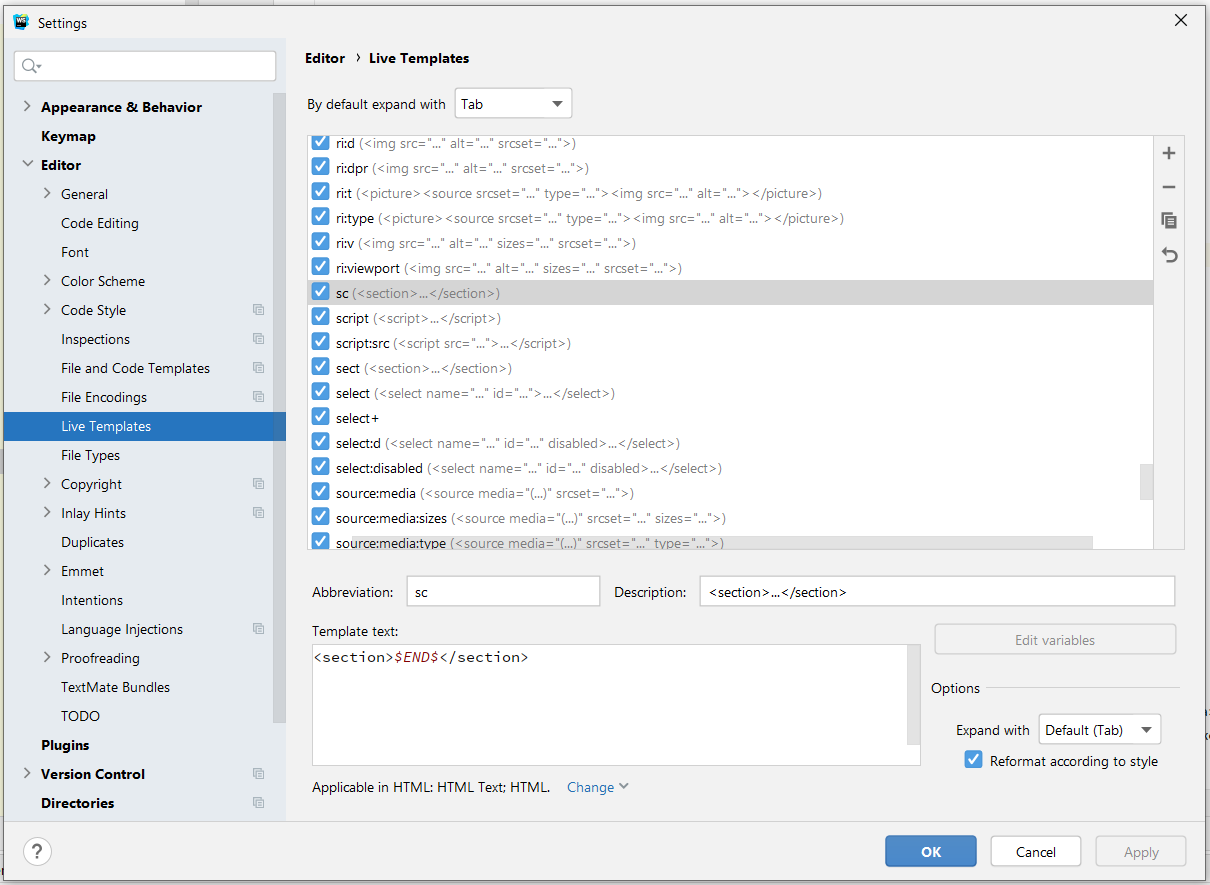Toggle Reformat according to style checkbox
Image resolution: width=1210 pixels, height=885 pixels.
tap(973, 760)
